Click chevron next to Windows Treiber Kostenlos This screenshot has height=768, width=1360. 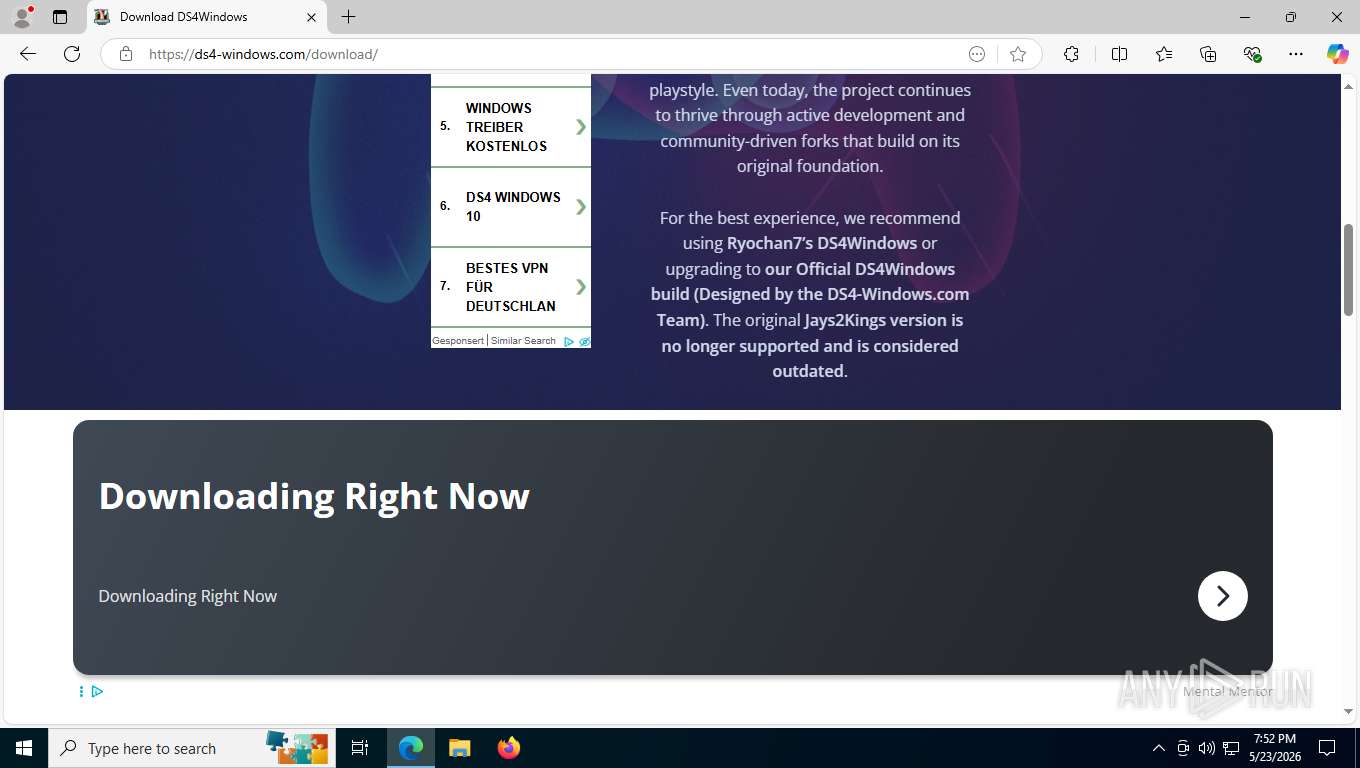point(580,127)
